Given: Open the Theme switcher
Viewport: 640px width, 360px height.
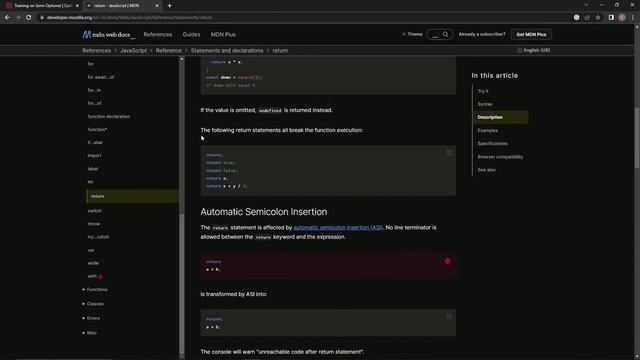Looking at the screenshot, I should point(412,34).
